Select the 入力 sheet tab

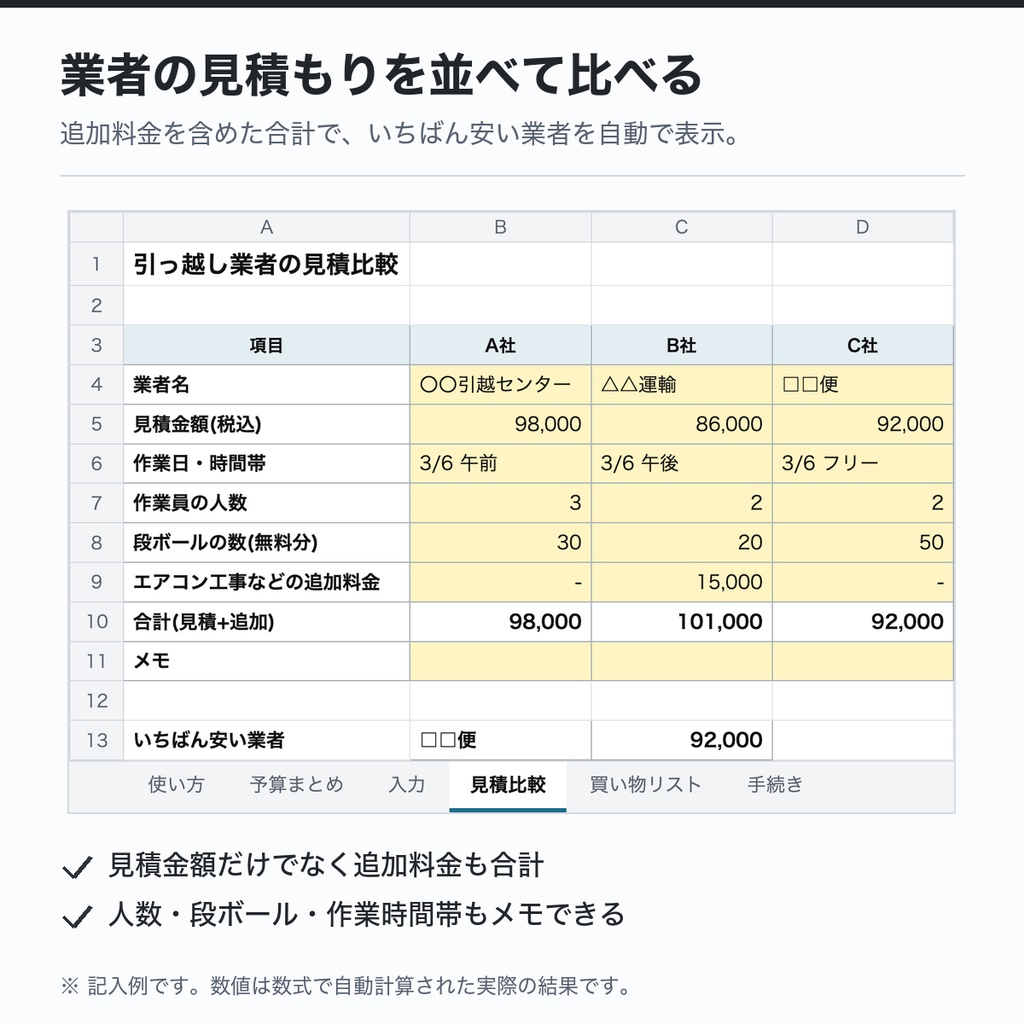[407, 784]
